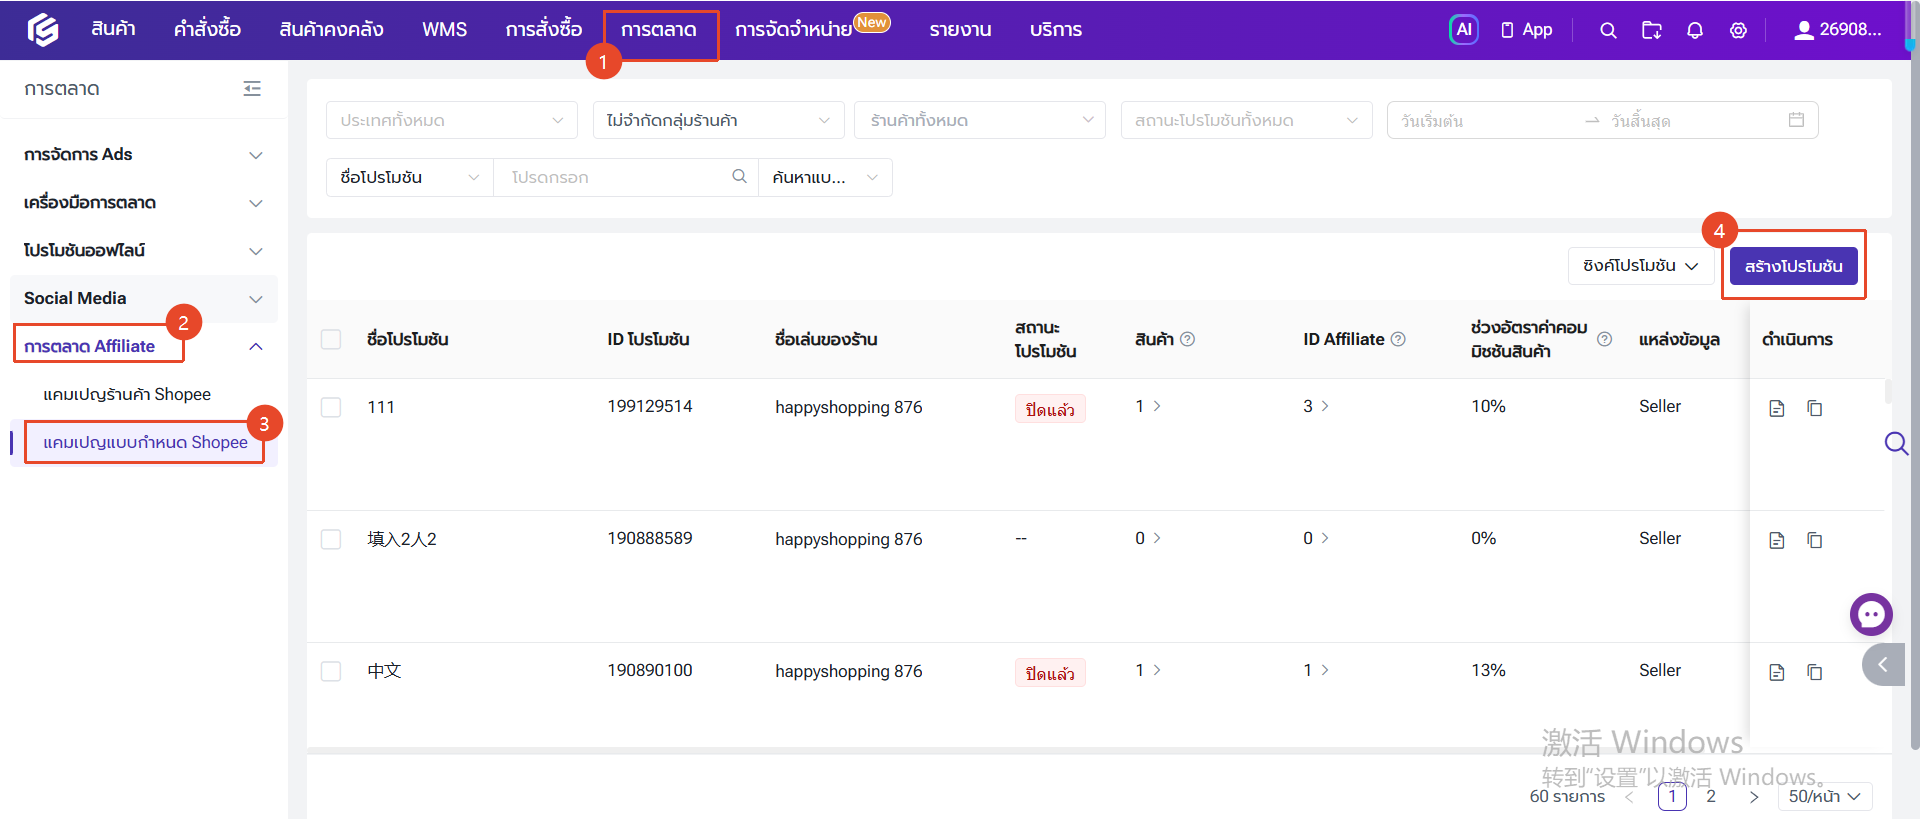
Task: Open the สินค้า top menu
Action: tap(113, 30)
